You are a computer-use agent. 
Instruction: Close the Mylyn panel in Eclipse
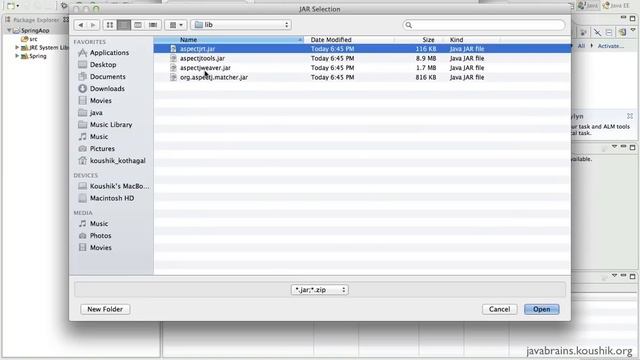point(630,116)
